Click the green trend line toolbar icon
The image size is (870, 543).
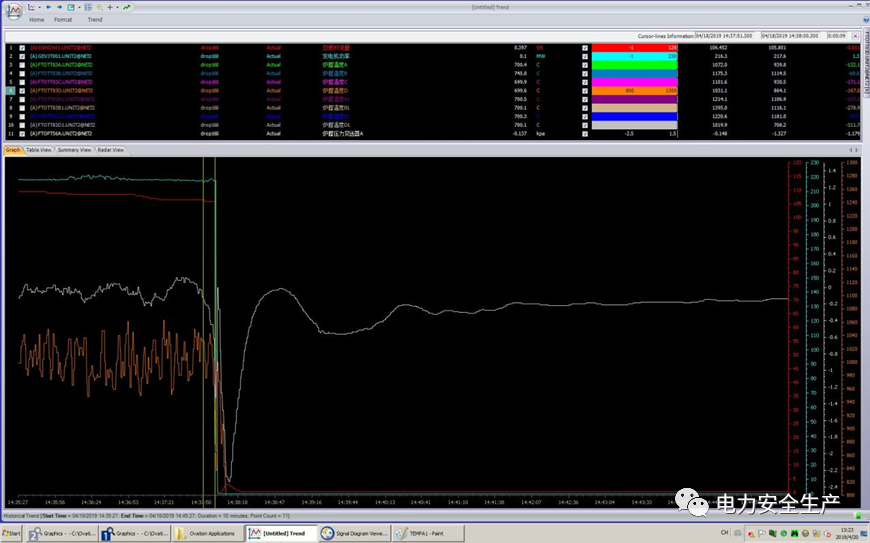[126, 7]
